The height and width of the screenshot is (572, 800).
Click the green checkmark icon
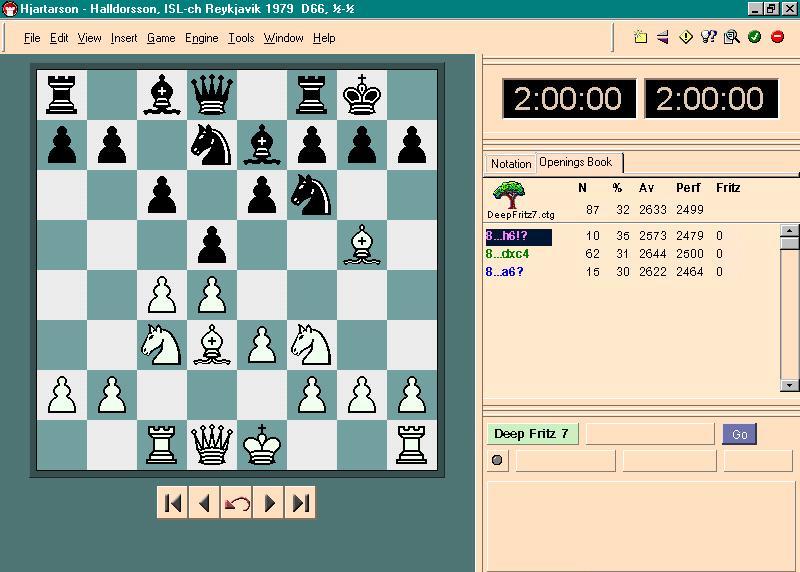click(x=754, y=37)
